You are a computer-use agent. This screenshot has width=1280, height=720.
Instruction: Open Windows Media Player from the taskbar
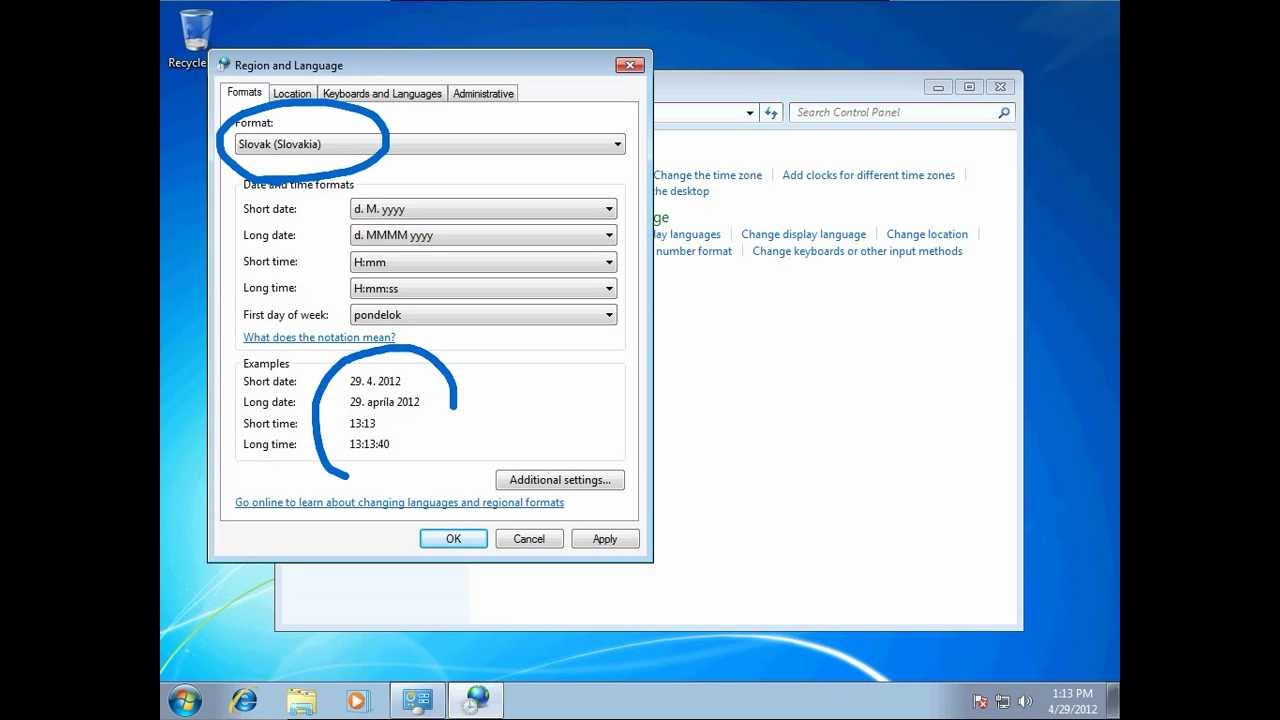[x=358, y=701]
